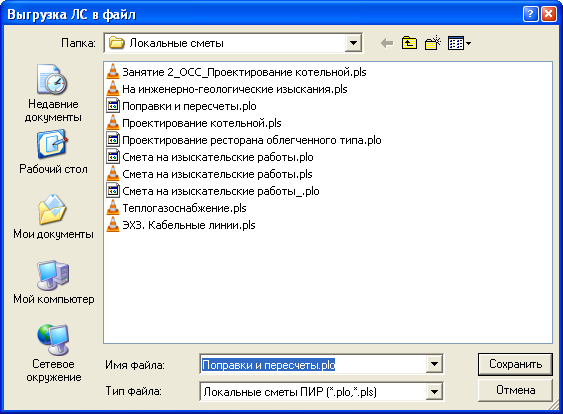Screen dimensions: 563x414
Task: Select Проектирование ресторана облегченного типа.plo
Action: 244,140
